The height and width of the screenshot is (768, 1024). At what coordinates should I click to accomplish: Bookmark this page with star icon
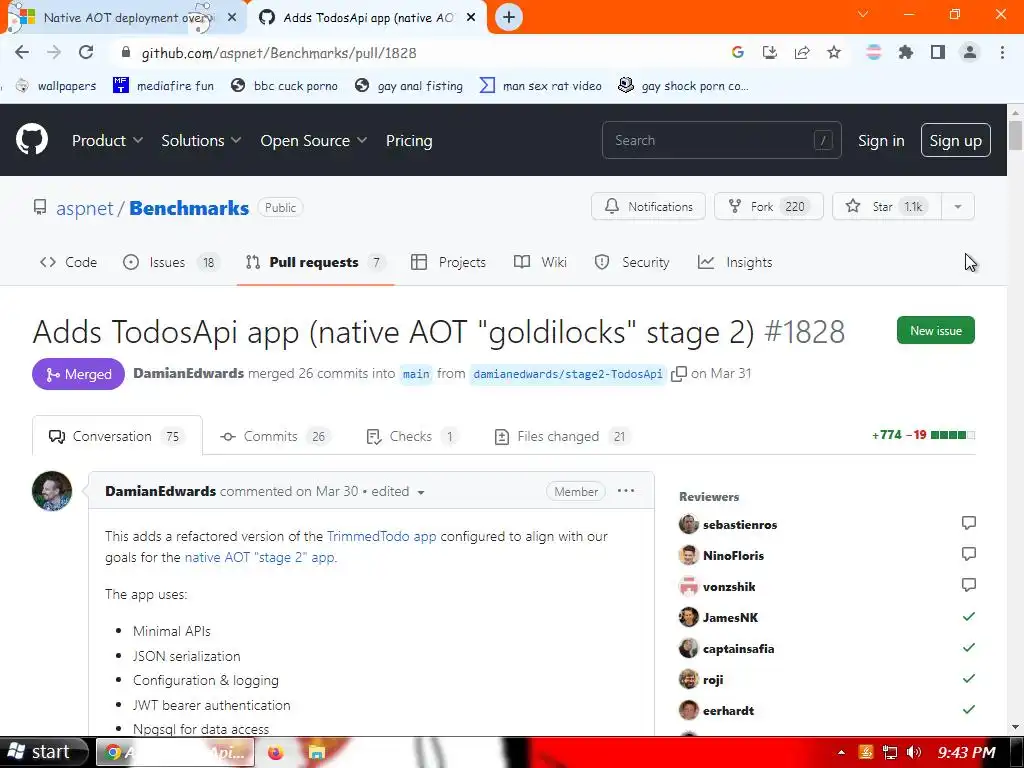[833, 52]
